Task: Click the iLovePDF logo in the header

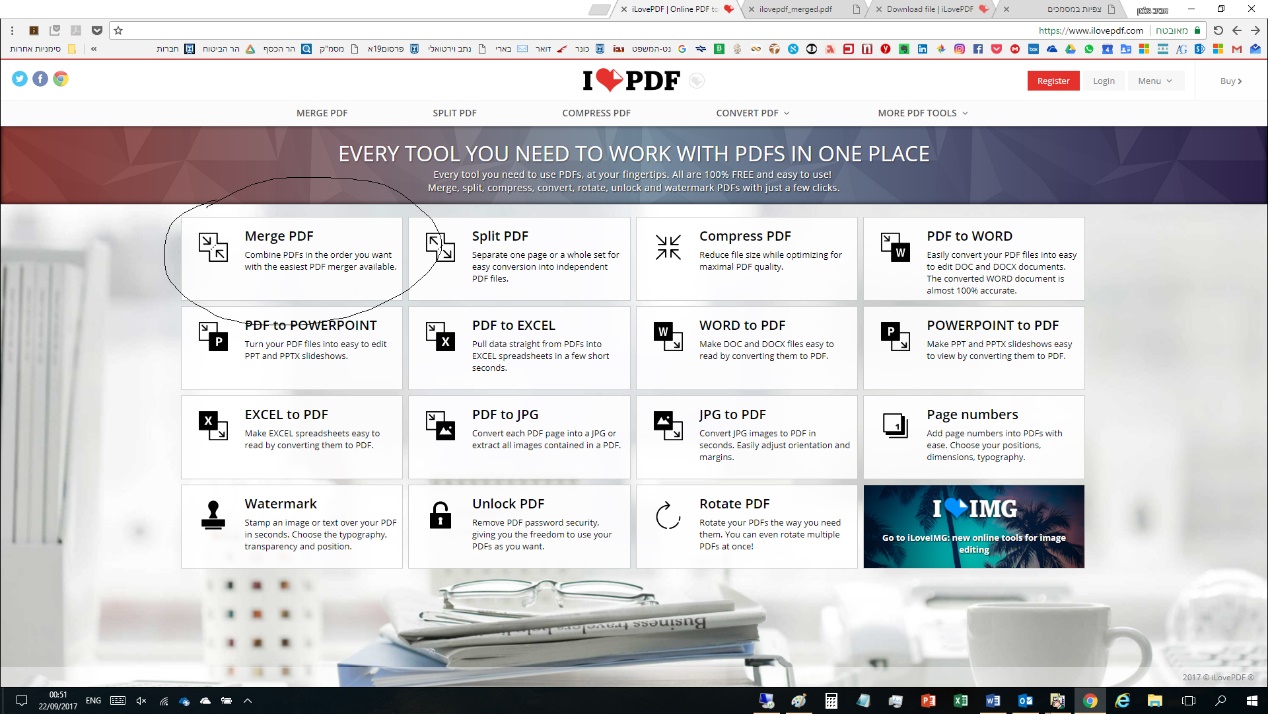Action: (631, 81)
